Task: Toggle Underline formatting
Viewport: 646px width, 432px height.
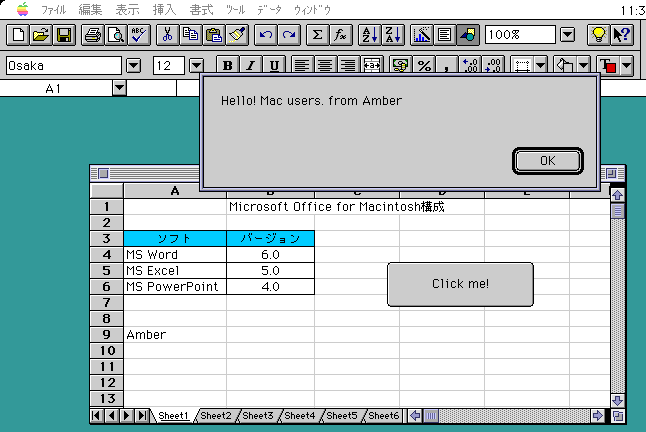Action: (274, 65)
